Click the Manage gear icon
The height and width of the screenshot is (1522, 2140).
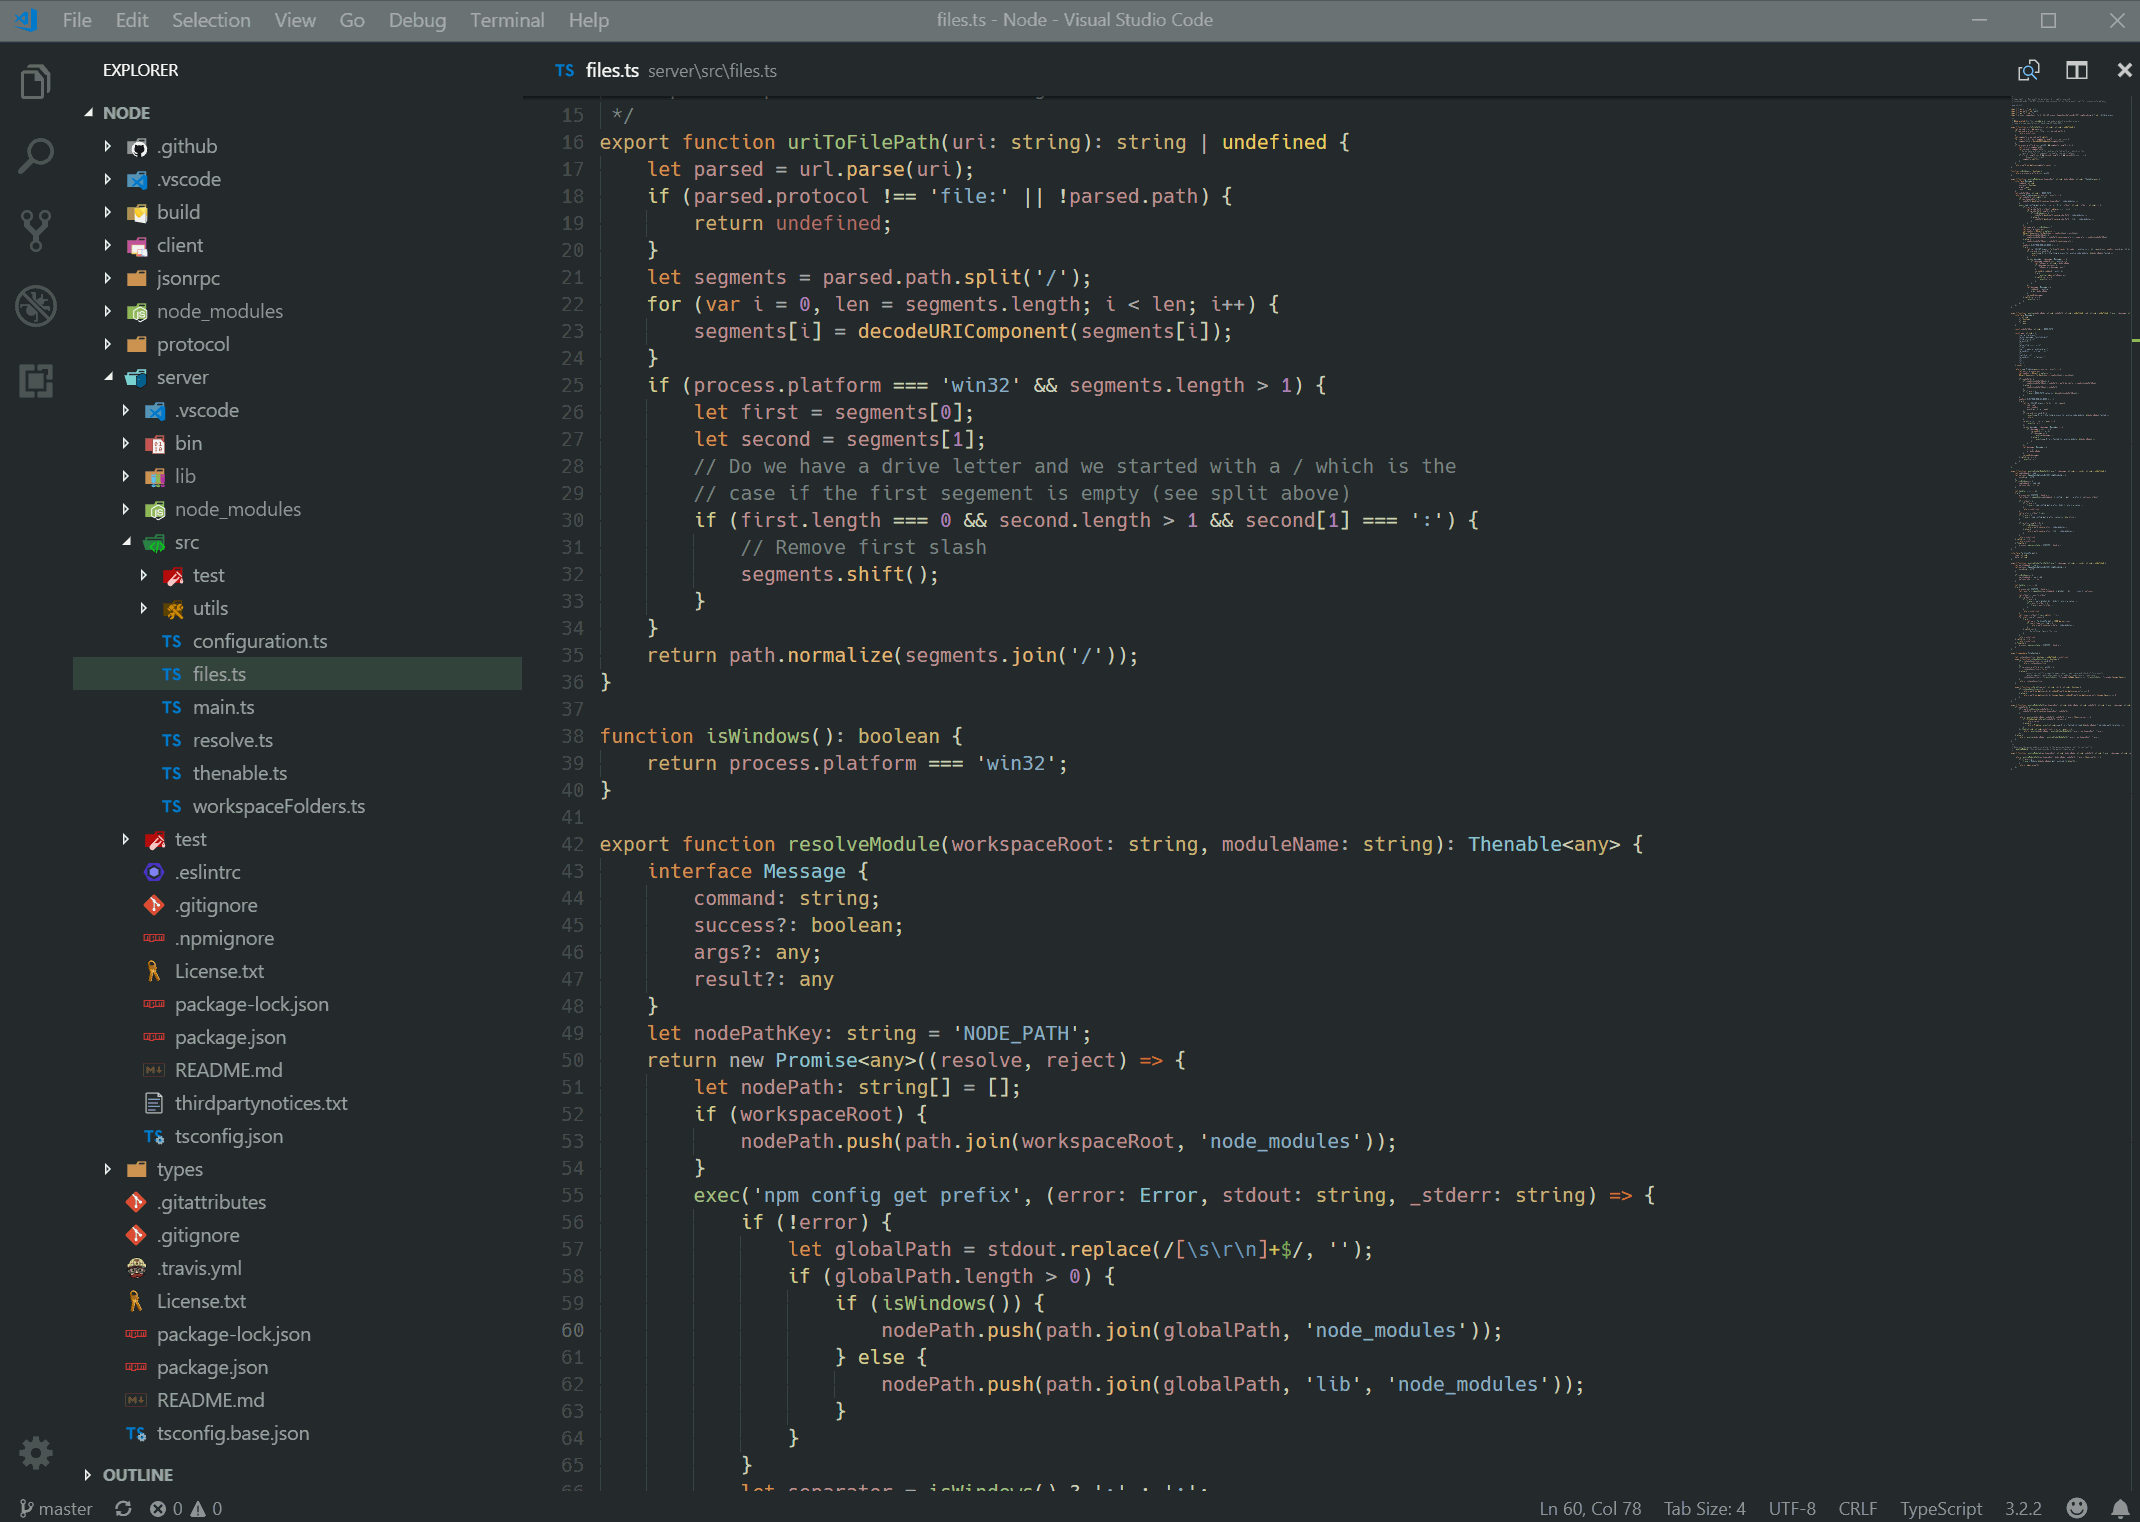[36, 1452]
